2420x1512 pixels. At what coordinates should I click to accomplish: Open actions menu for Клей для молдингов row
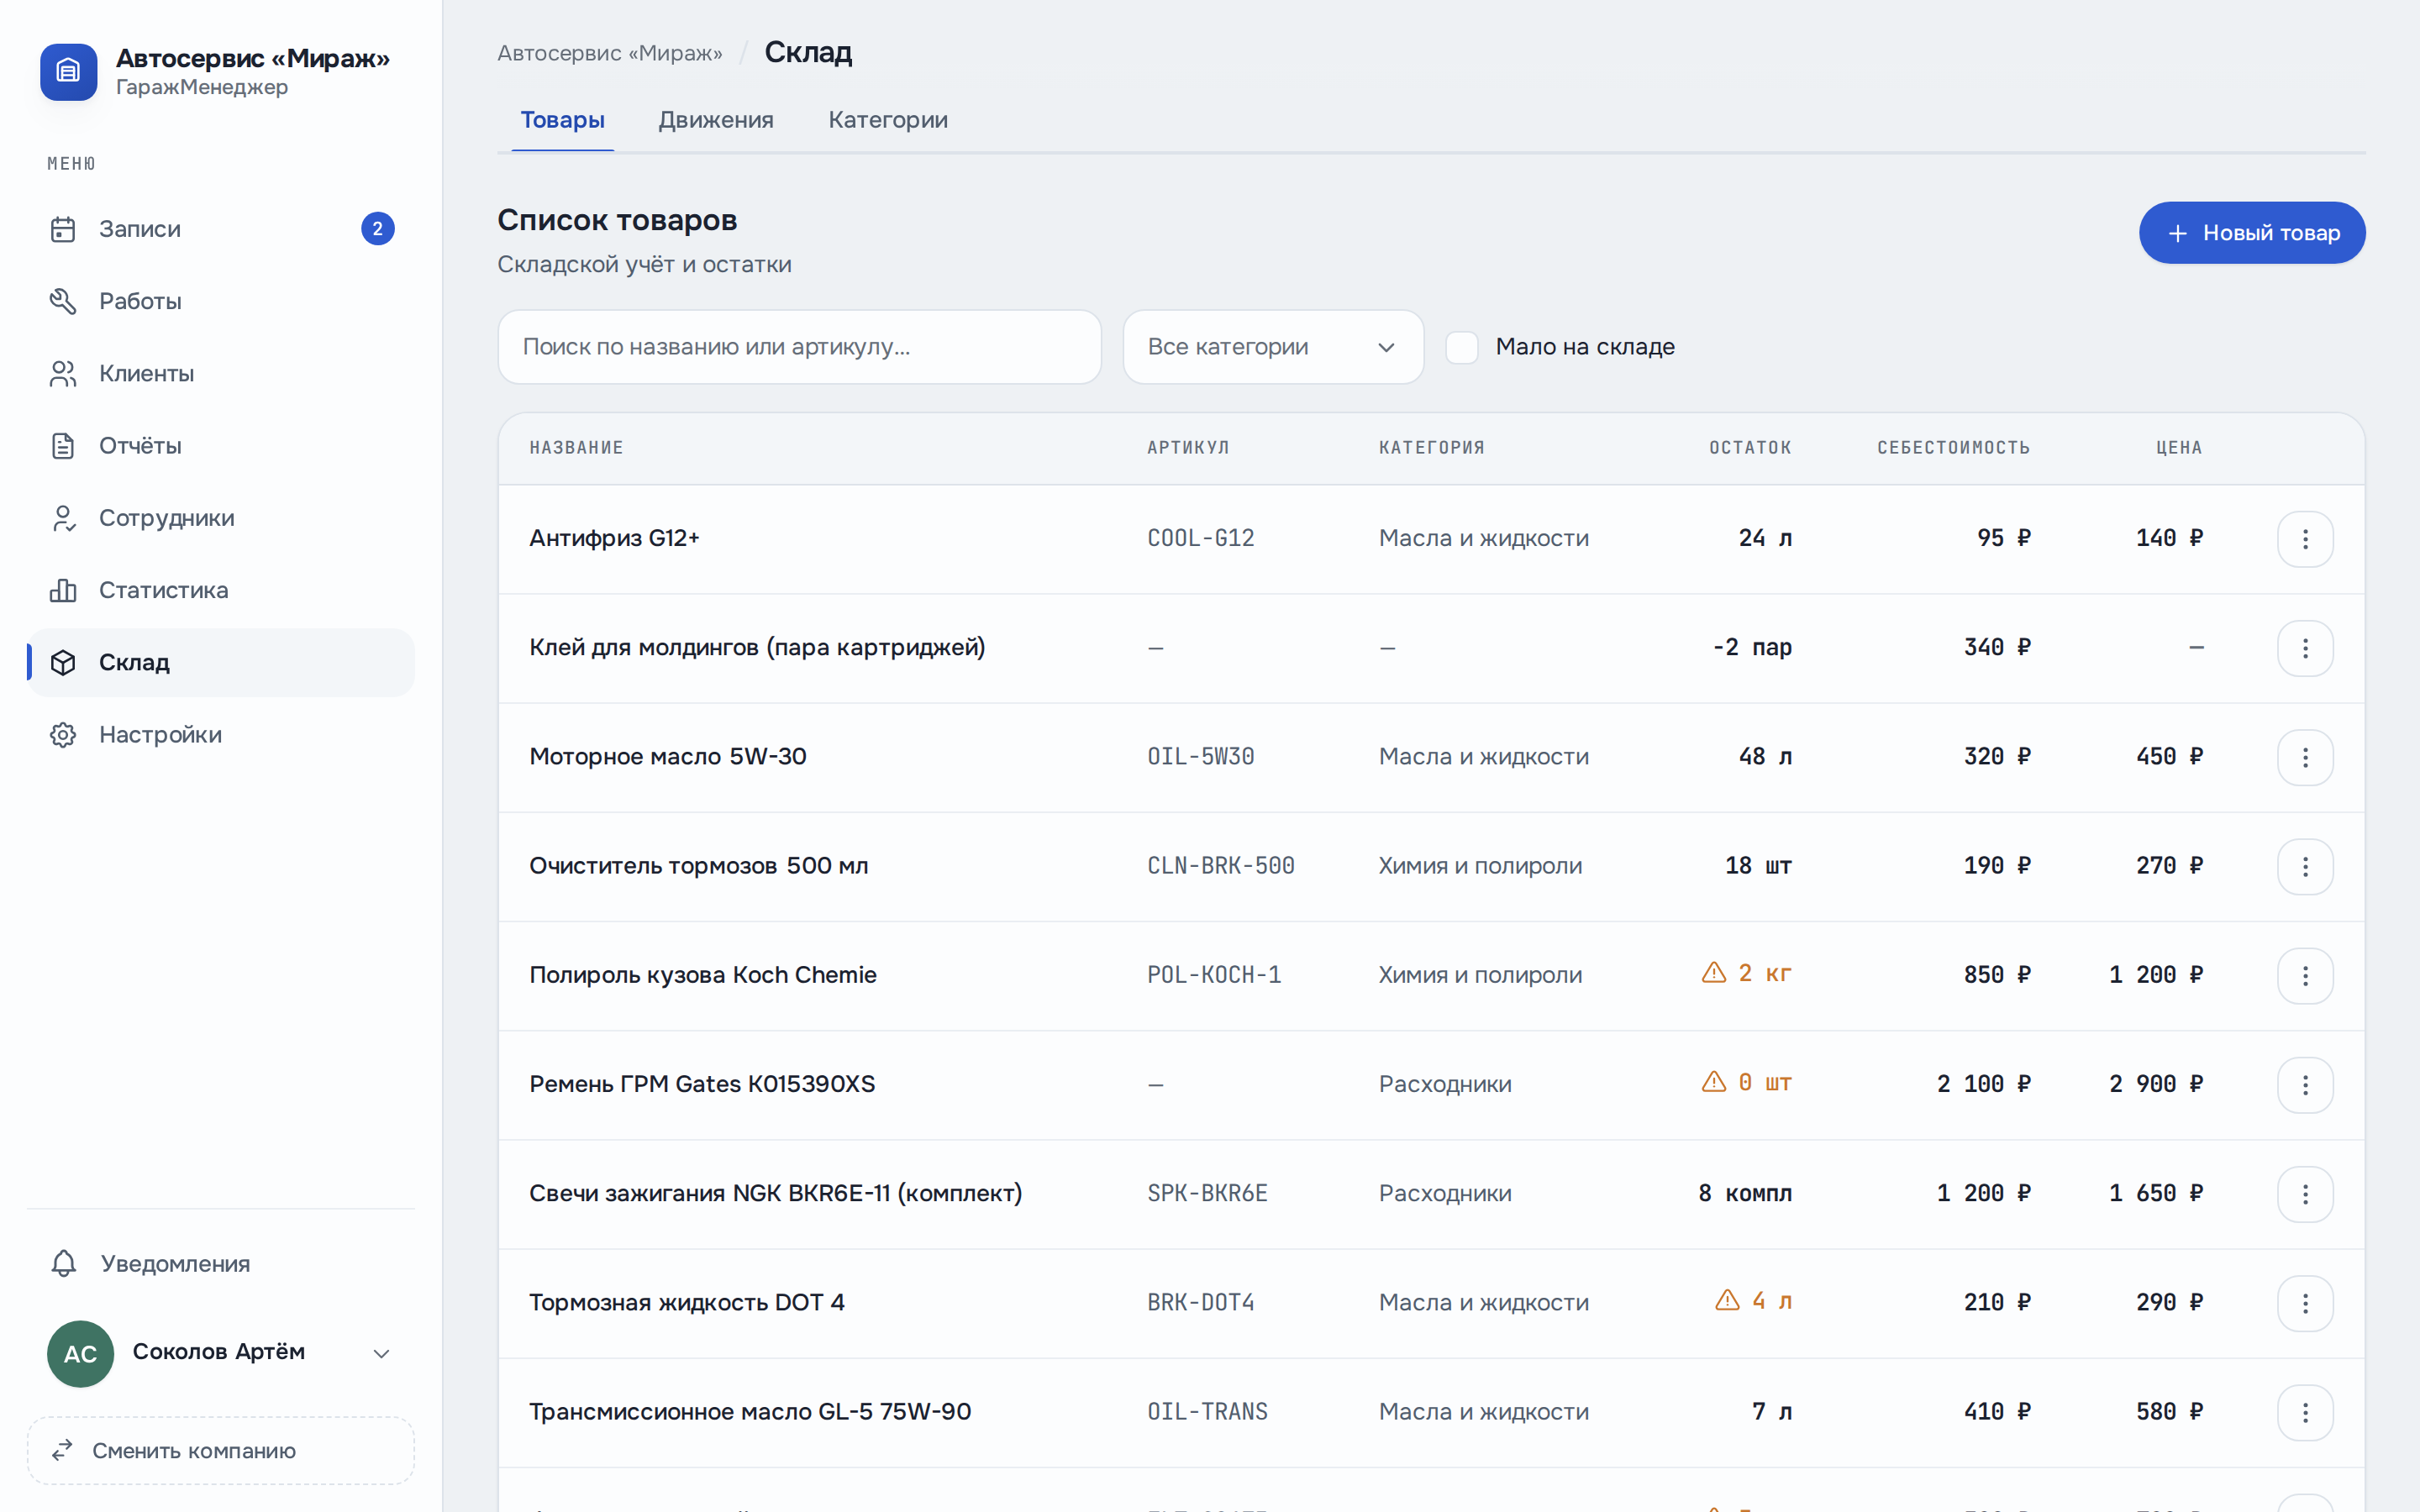pyautogui.click(x=2305, y=648)
